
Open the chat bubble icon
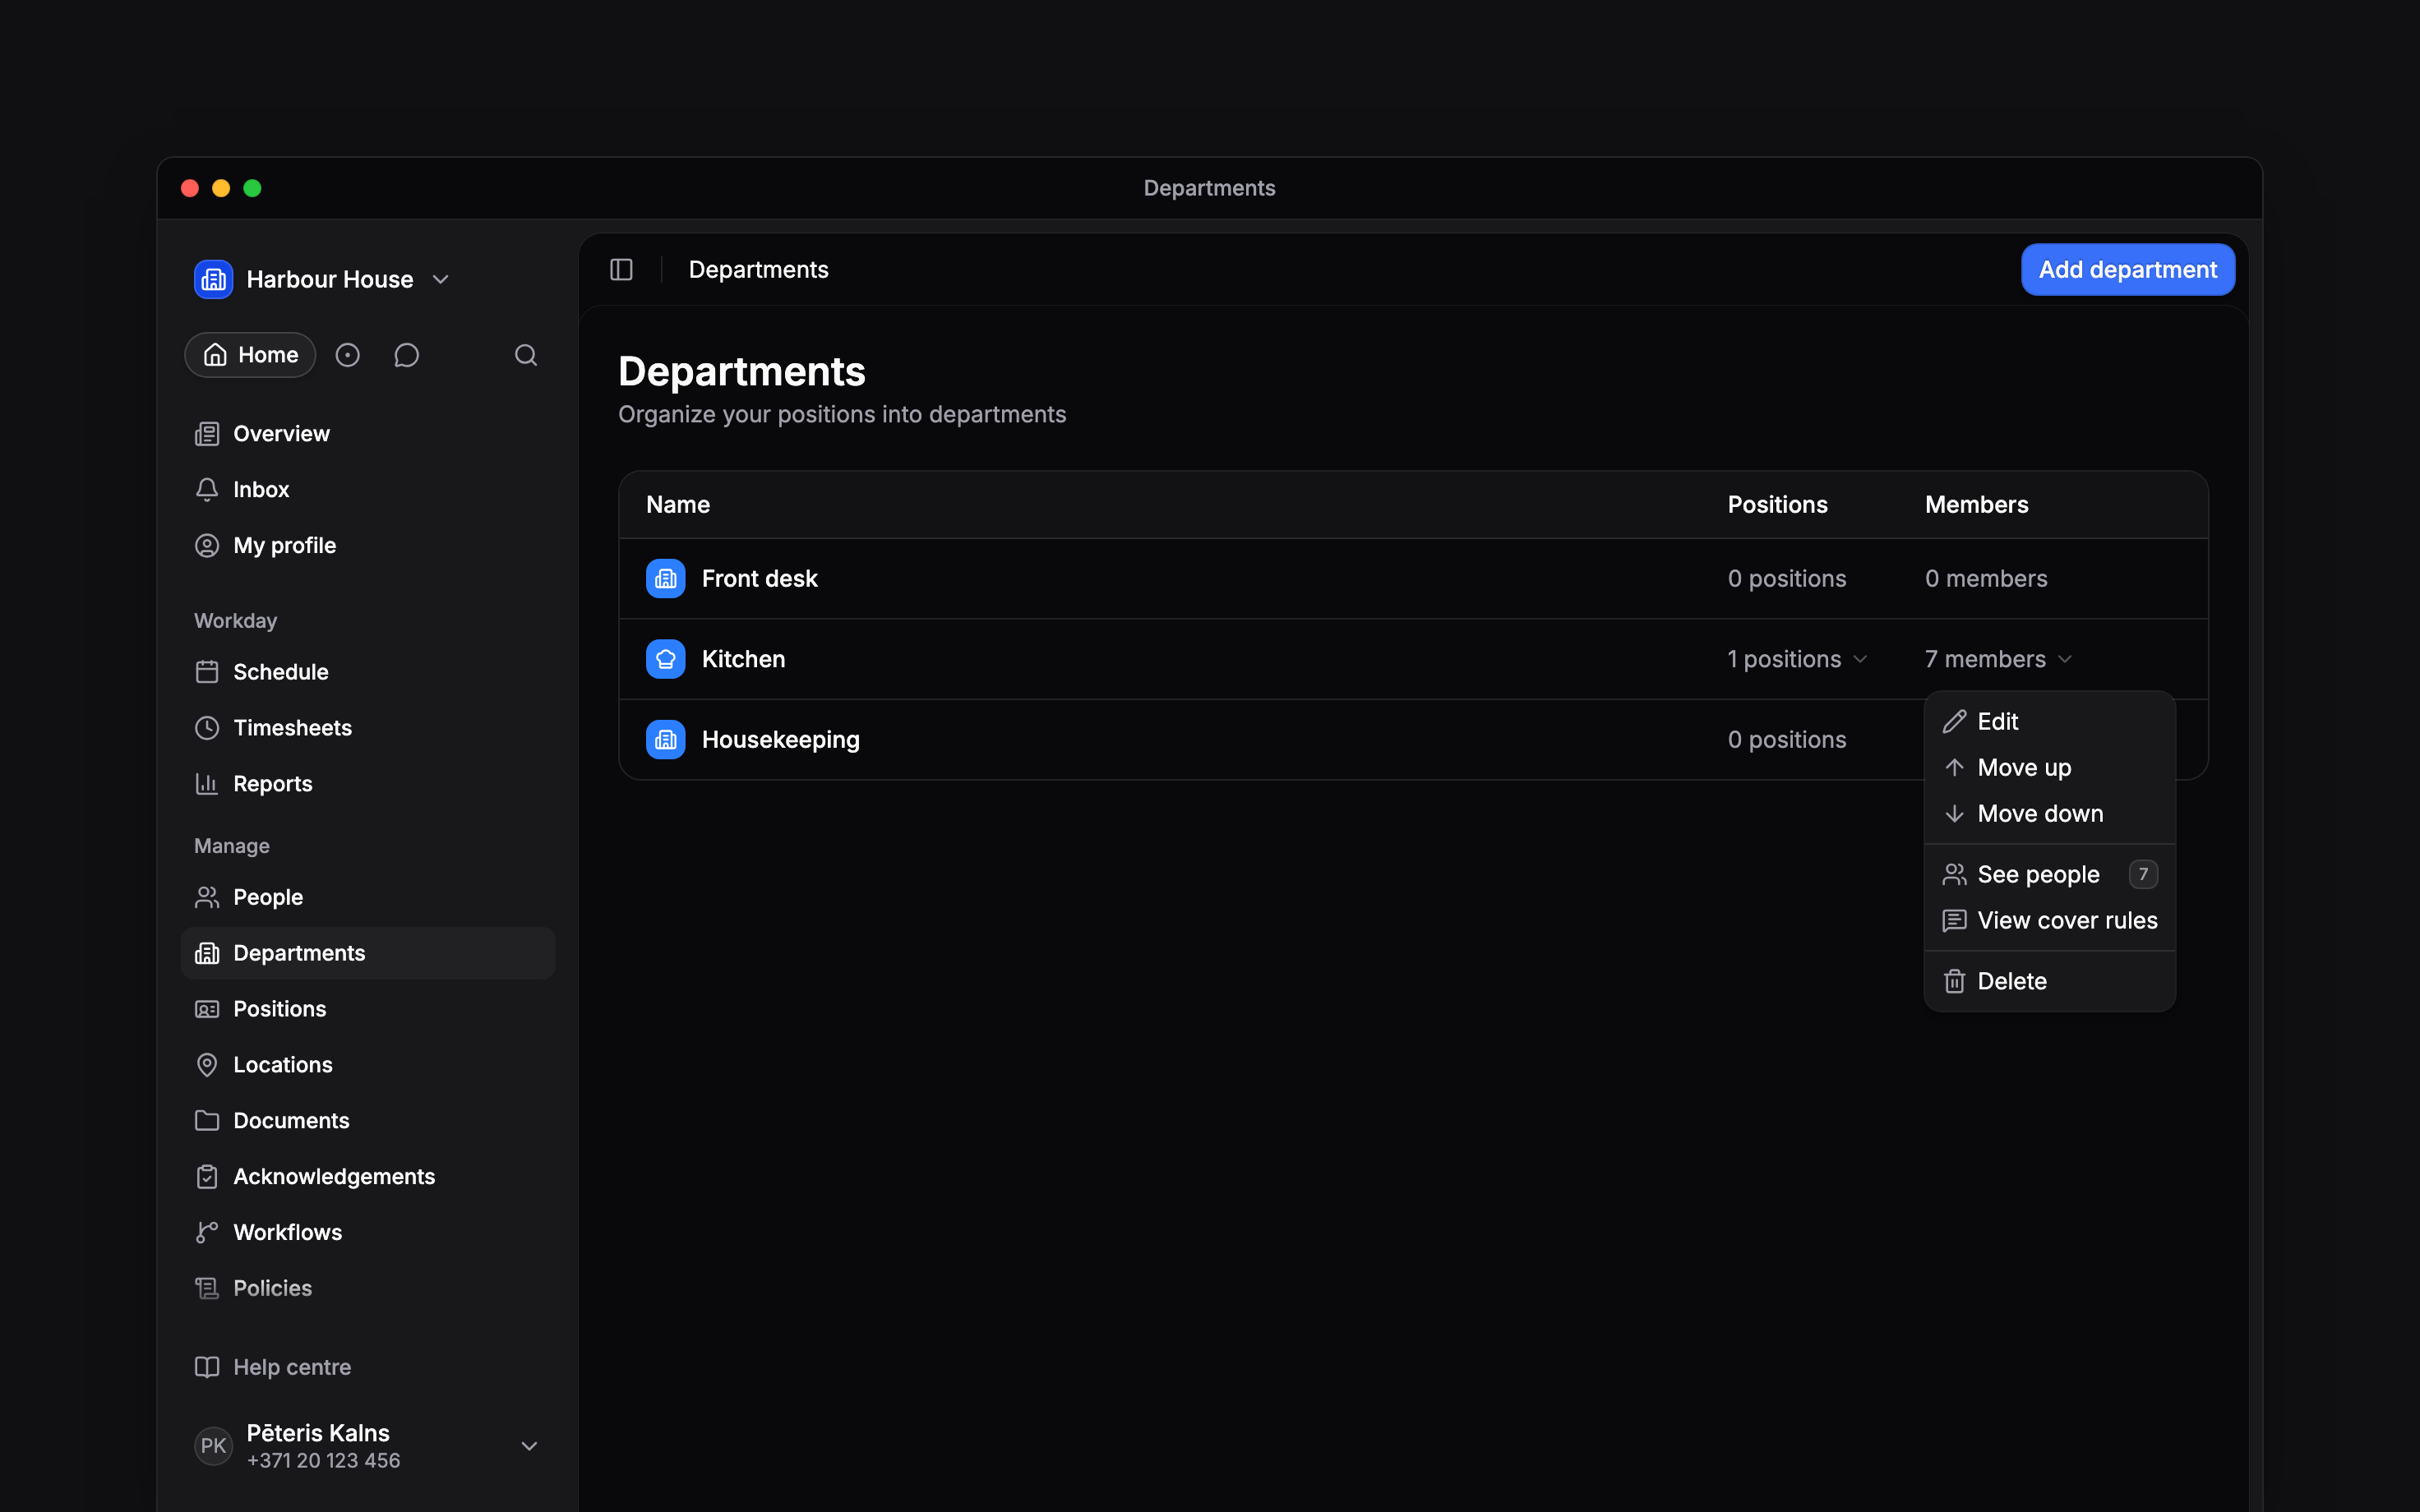click(x=406, y=355)
